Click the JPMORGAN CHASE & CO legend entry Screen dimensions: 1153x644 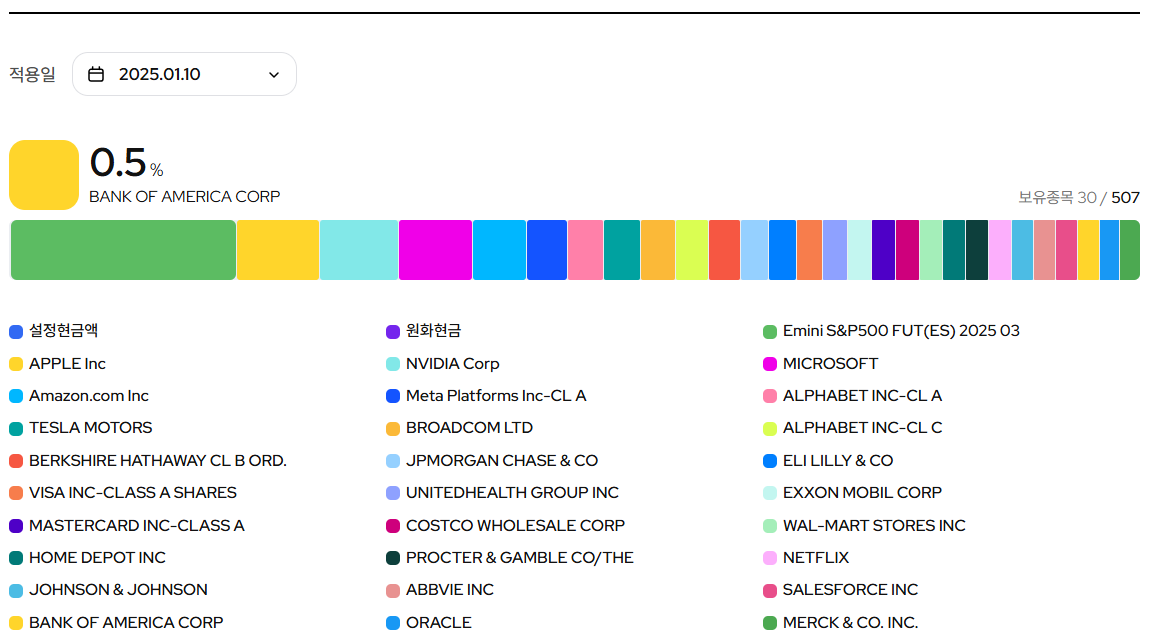click(x=492, y=460)
